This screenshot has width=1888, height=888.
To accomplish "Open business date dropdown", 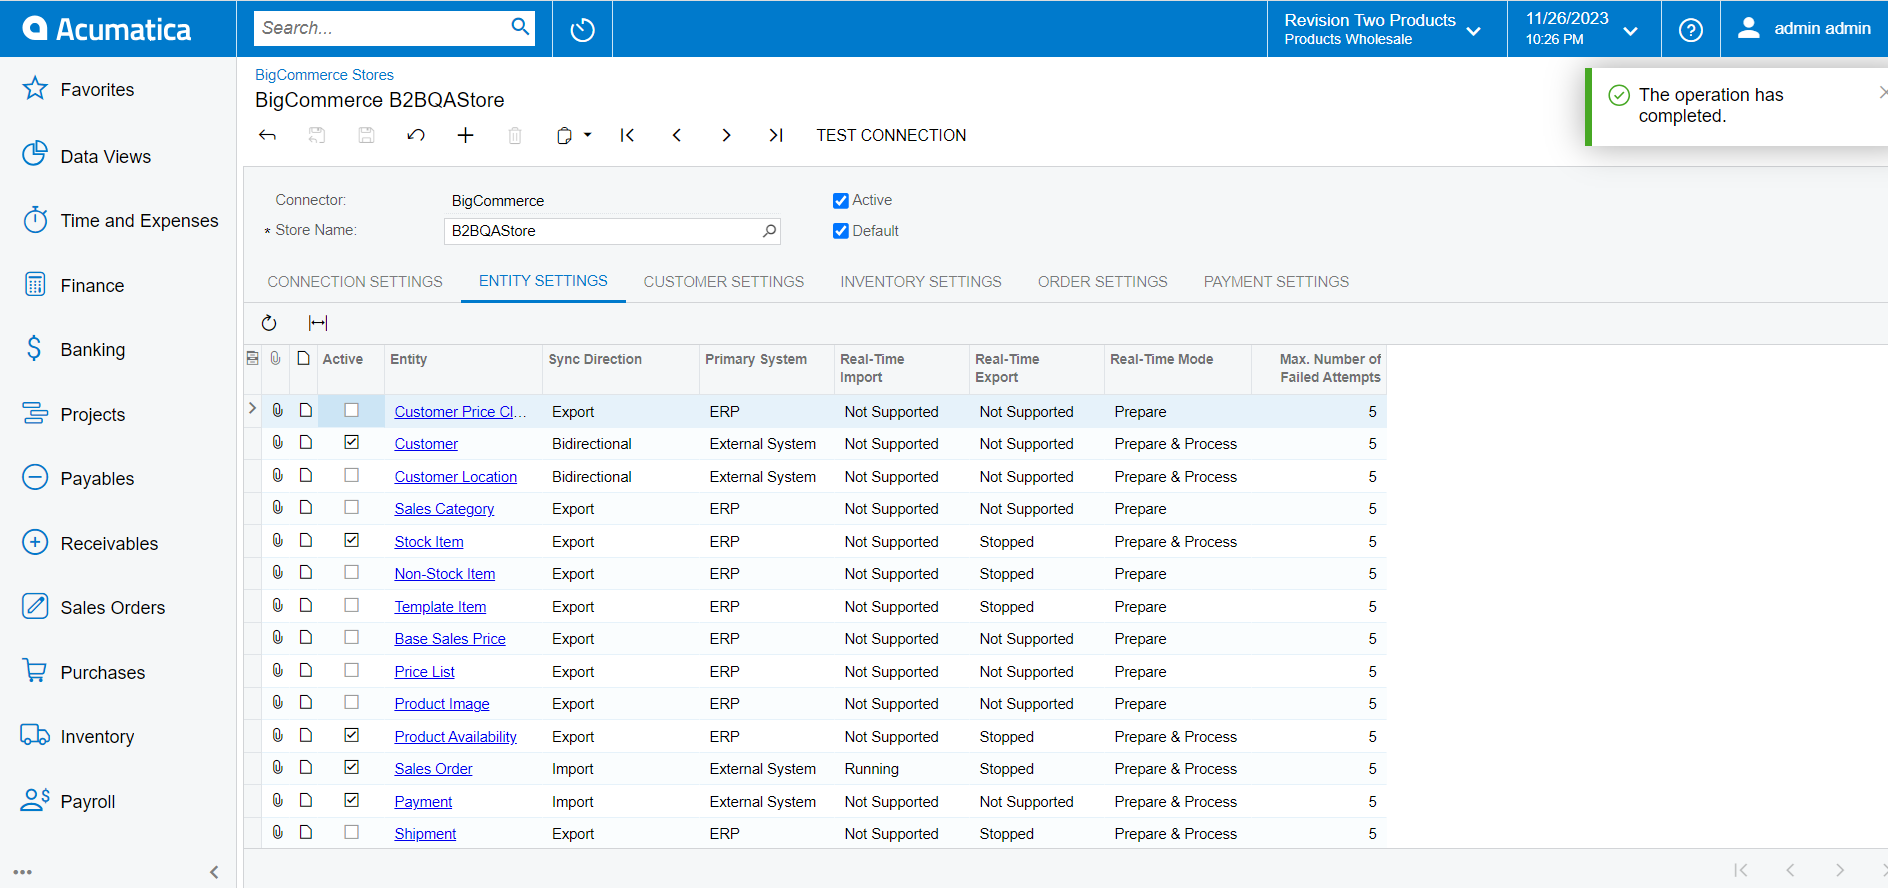I will click(x=1583, y=29).
